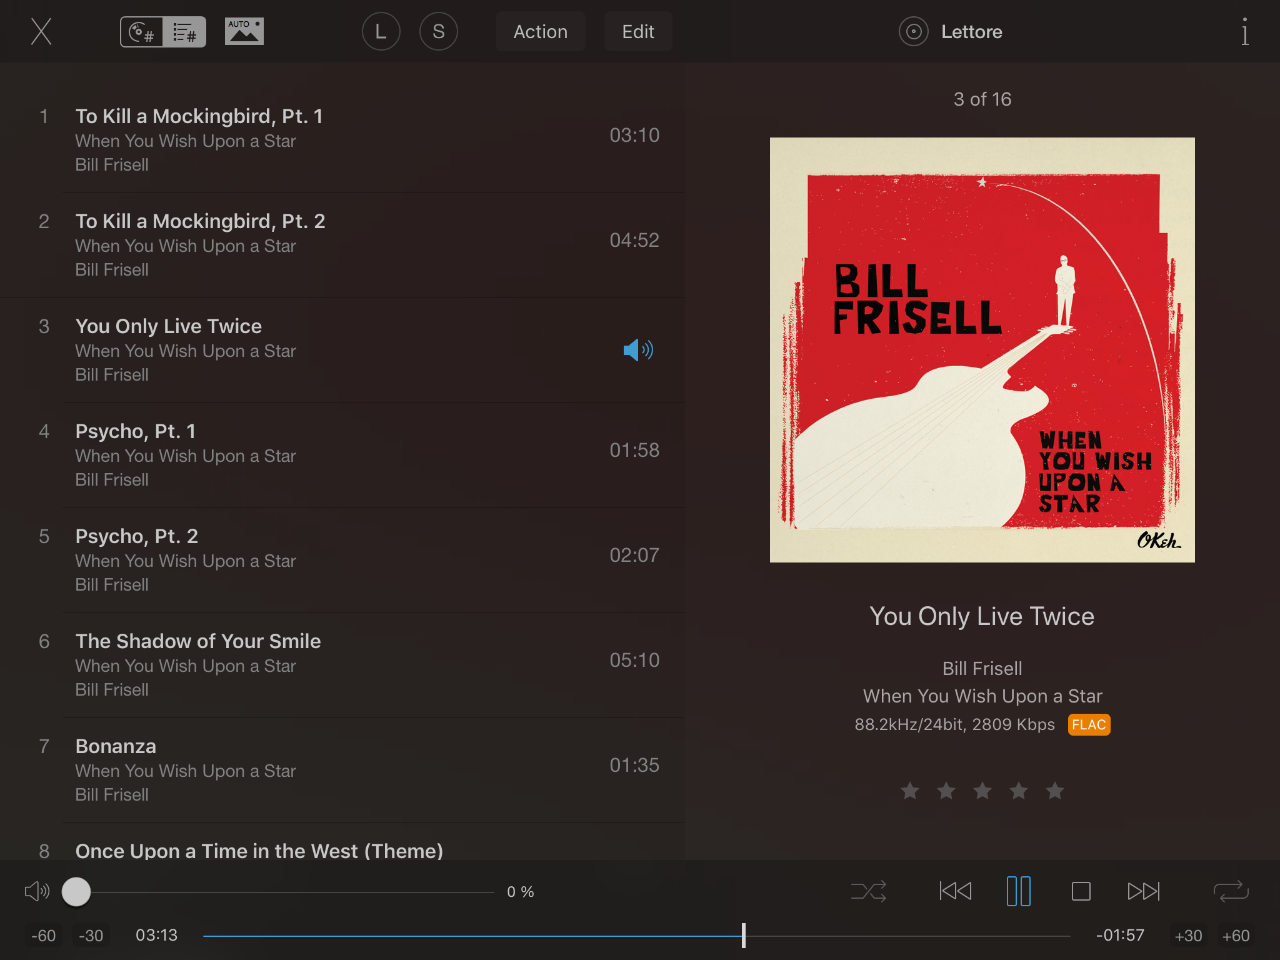The height and width of the screenshot is (960, 1280).
Task: Pause the current playback
Action: point(1018,891)
